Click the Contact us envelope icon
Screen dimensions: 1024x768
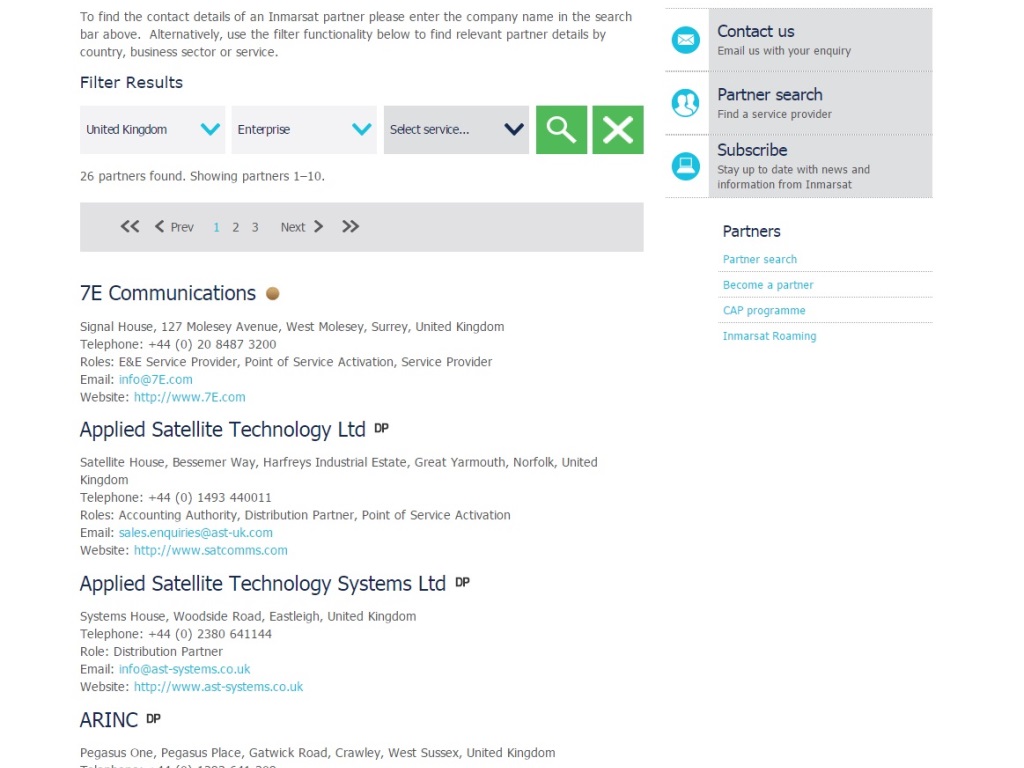pyautogui.click(x=686, y=40)
